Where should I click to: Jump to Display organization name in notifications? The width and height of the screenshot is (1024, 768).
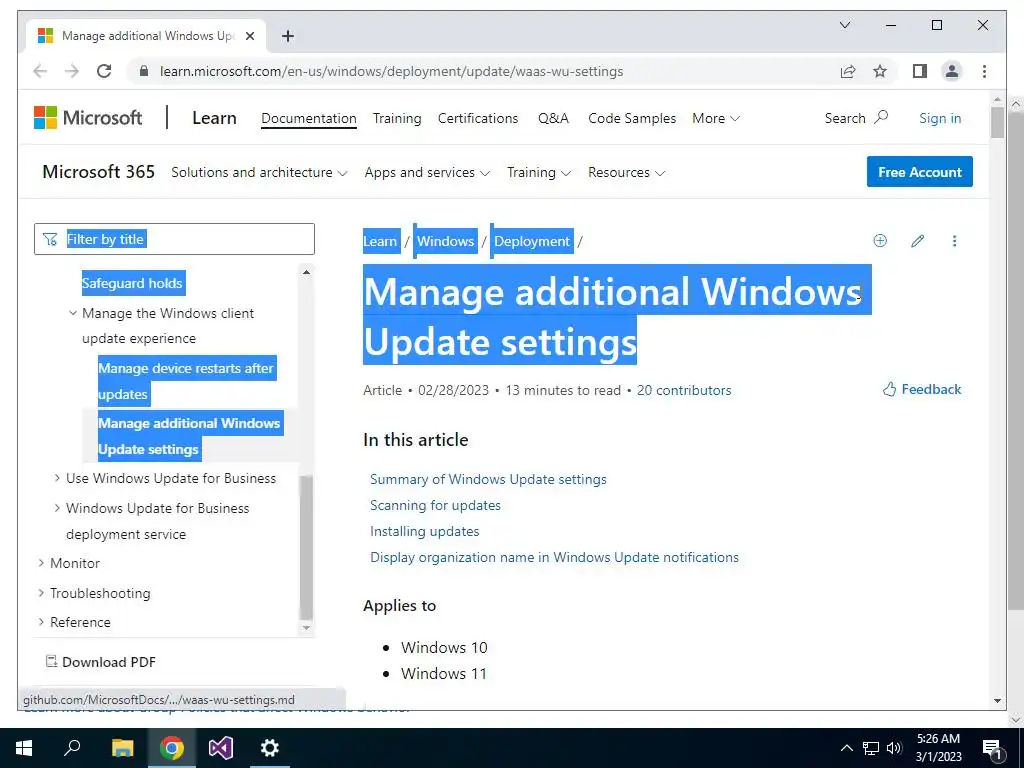point(554,557)
